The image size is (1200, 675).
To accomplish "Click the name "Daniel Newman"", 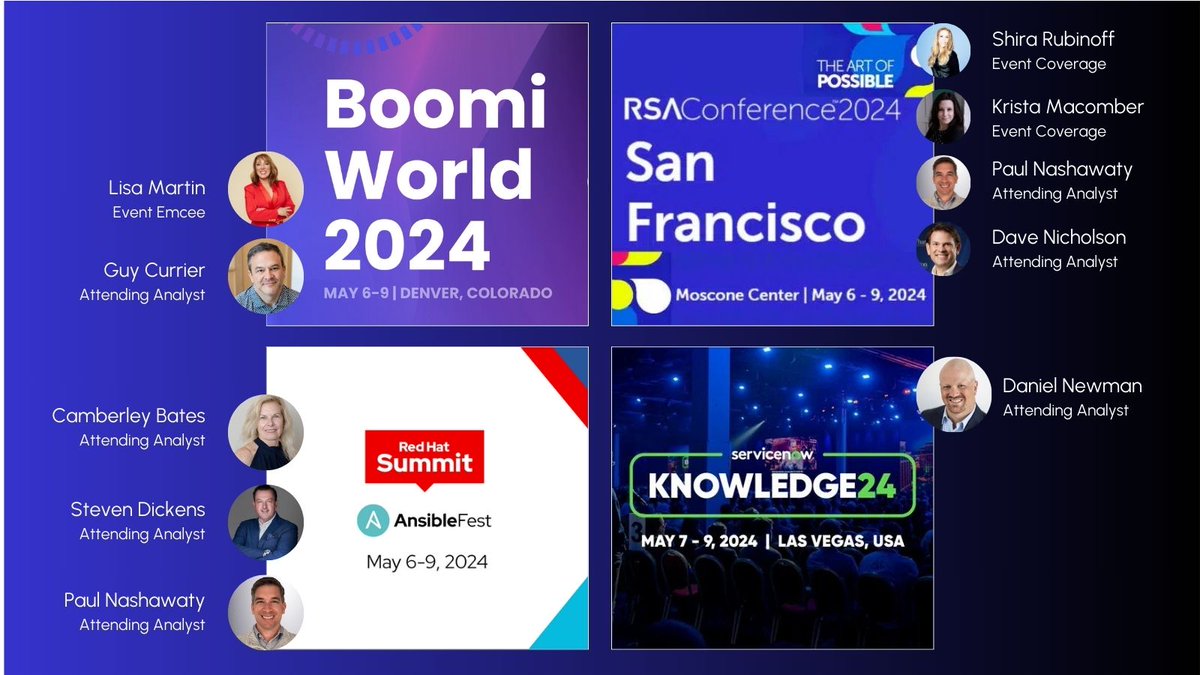I will click(1072, 385).
